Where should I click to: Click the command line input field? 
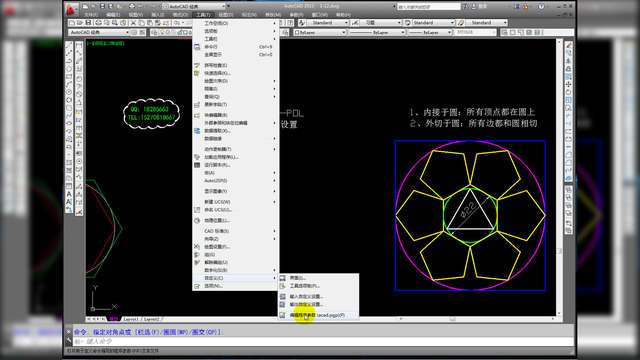322,342
